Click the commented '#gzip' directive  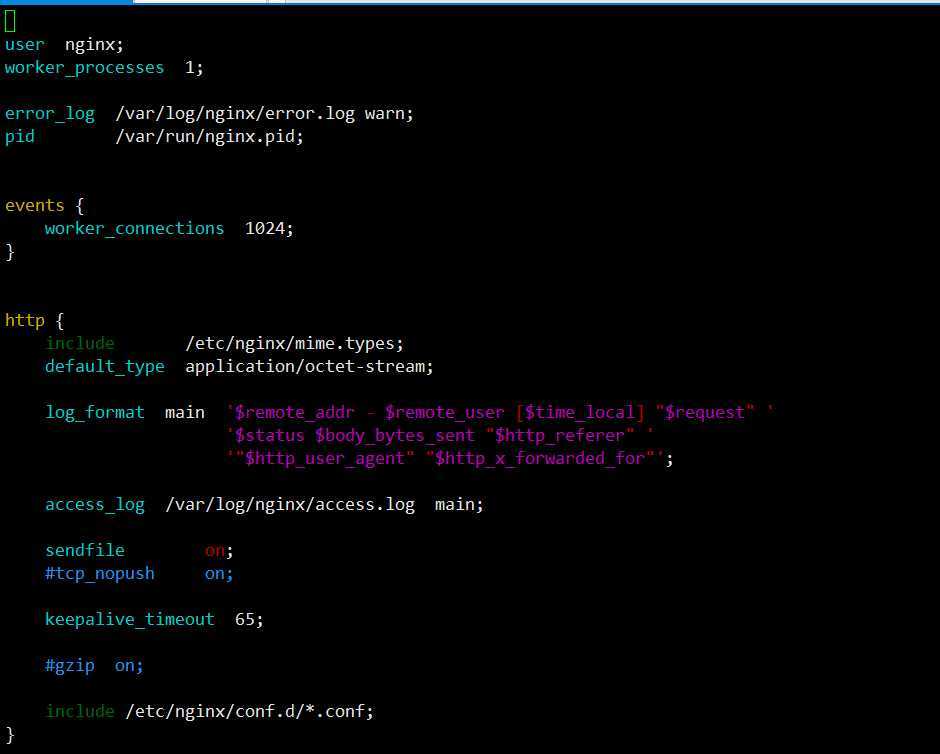pyautogui.click(x=70, y=666)
